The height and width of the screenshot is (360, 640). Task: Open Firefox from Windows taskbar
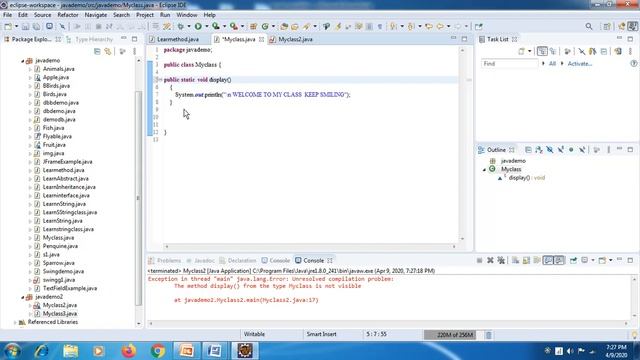[128, 351]
